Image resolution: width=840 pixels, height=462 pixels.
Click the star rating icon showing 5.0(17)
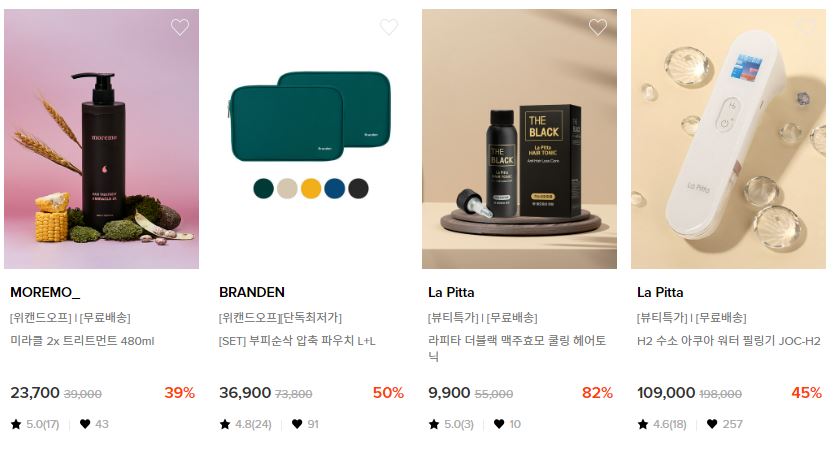(x=16, y=424)
